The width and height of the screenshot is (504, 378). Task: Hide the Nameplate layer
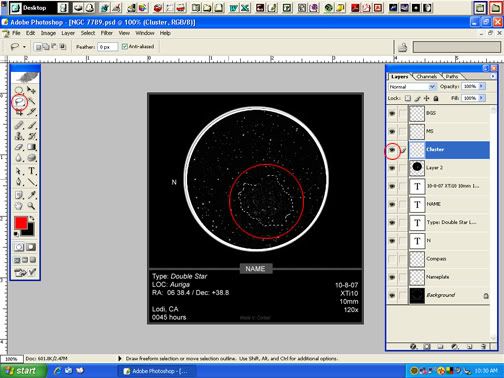click(x=392, y=277)
